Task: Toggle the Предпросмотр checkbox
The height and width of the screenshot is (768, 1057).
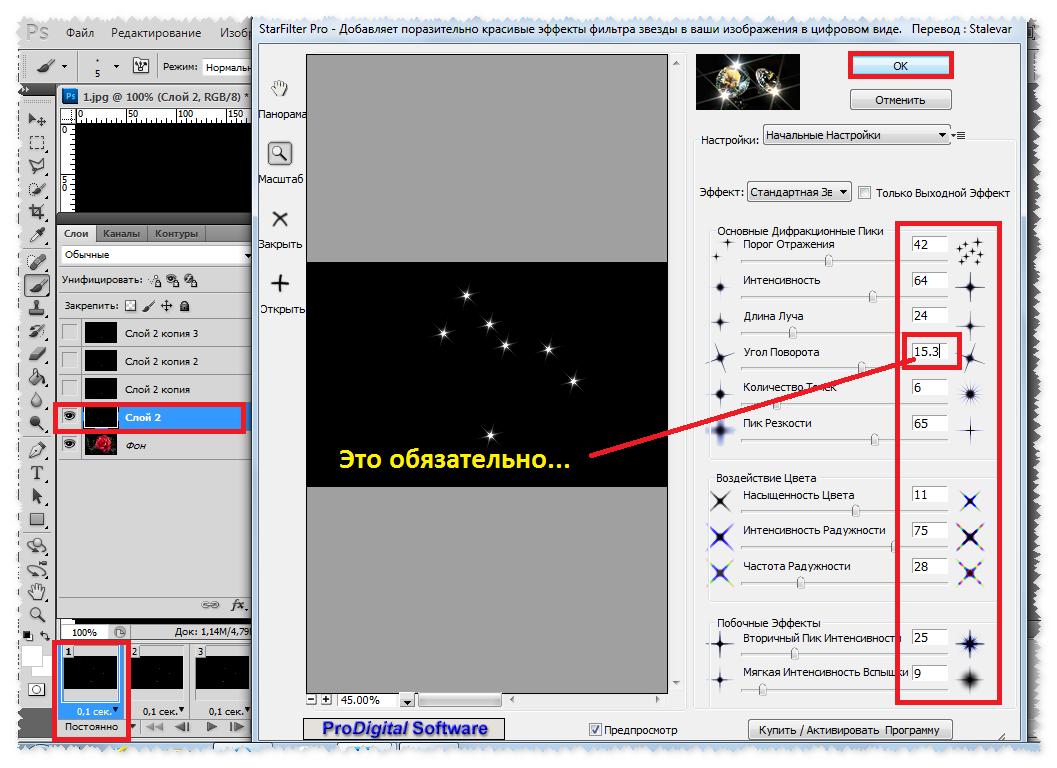Action: (595, 730)
